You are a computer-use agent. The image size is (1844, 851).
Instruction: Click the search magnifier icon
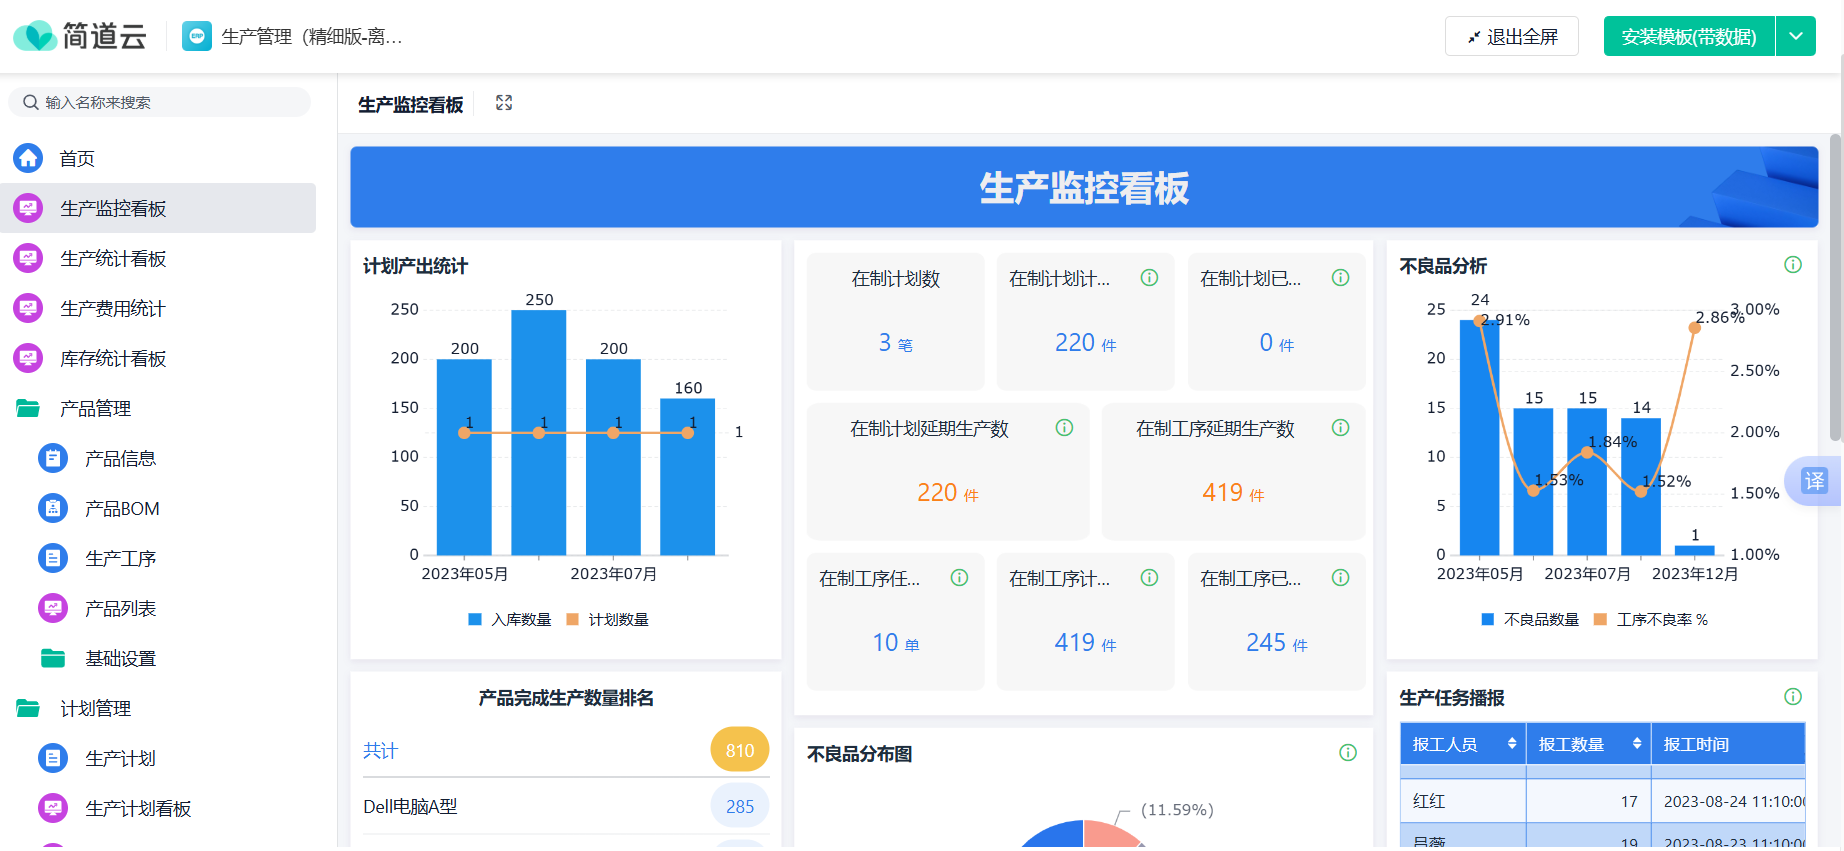coord(31,102)
